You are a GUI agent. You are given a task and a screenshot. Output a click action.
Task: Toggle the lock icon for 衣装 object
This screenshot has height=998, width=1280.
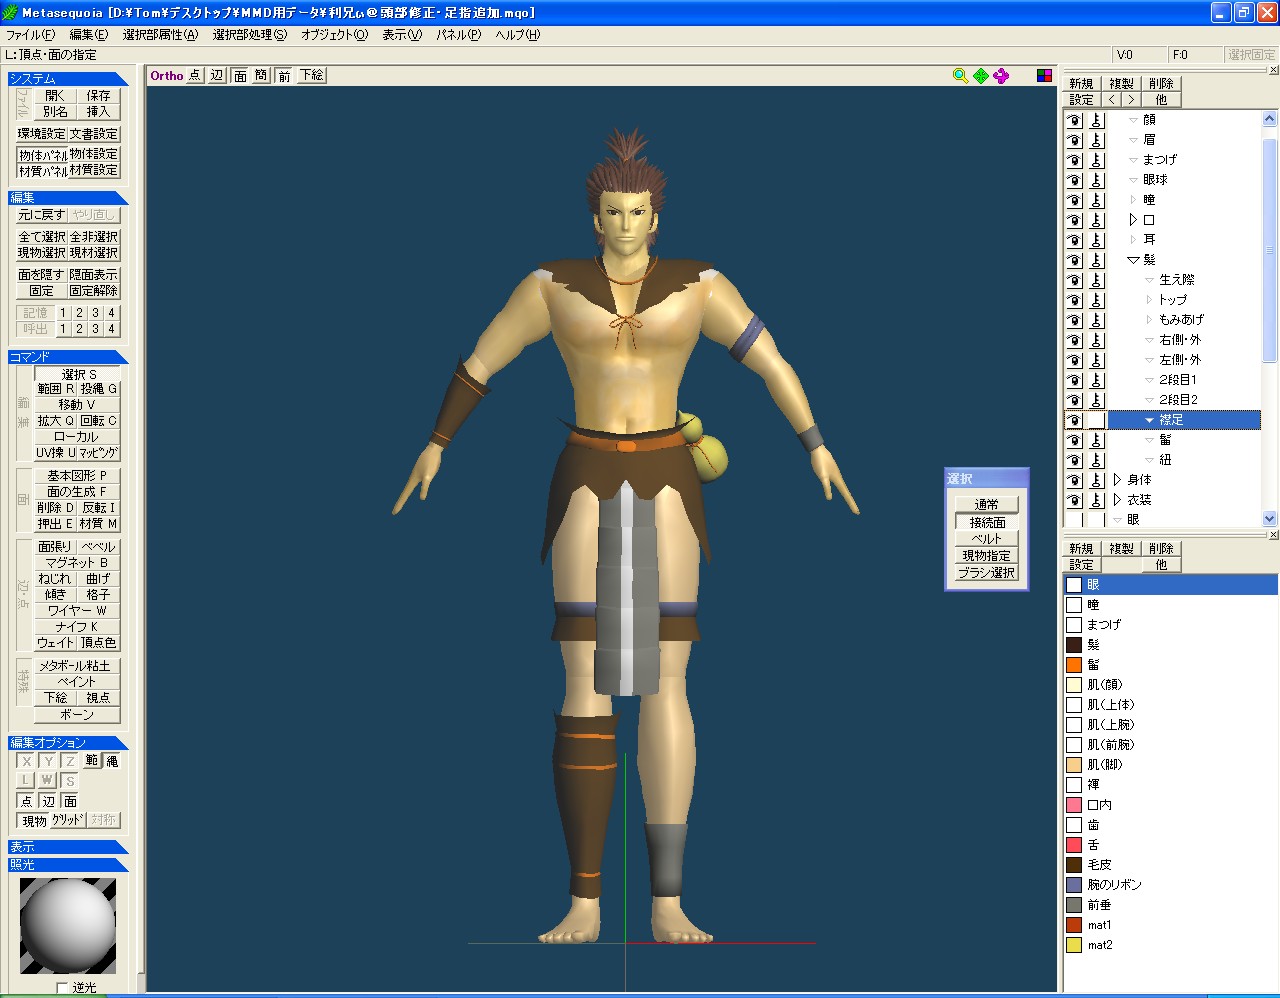(x=1097, y=500)
